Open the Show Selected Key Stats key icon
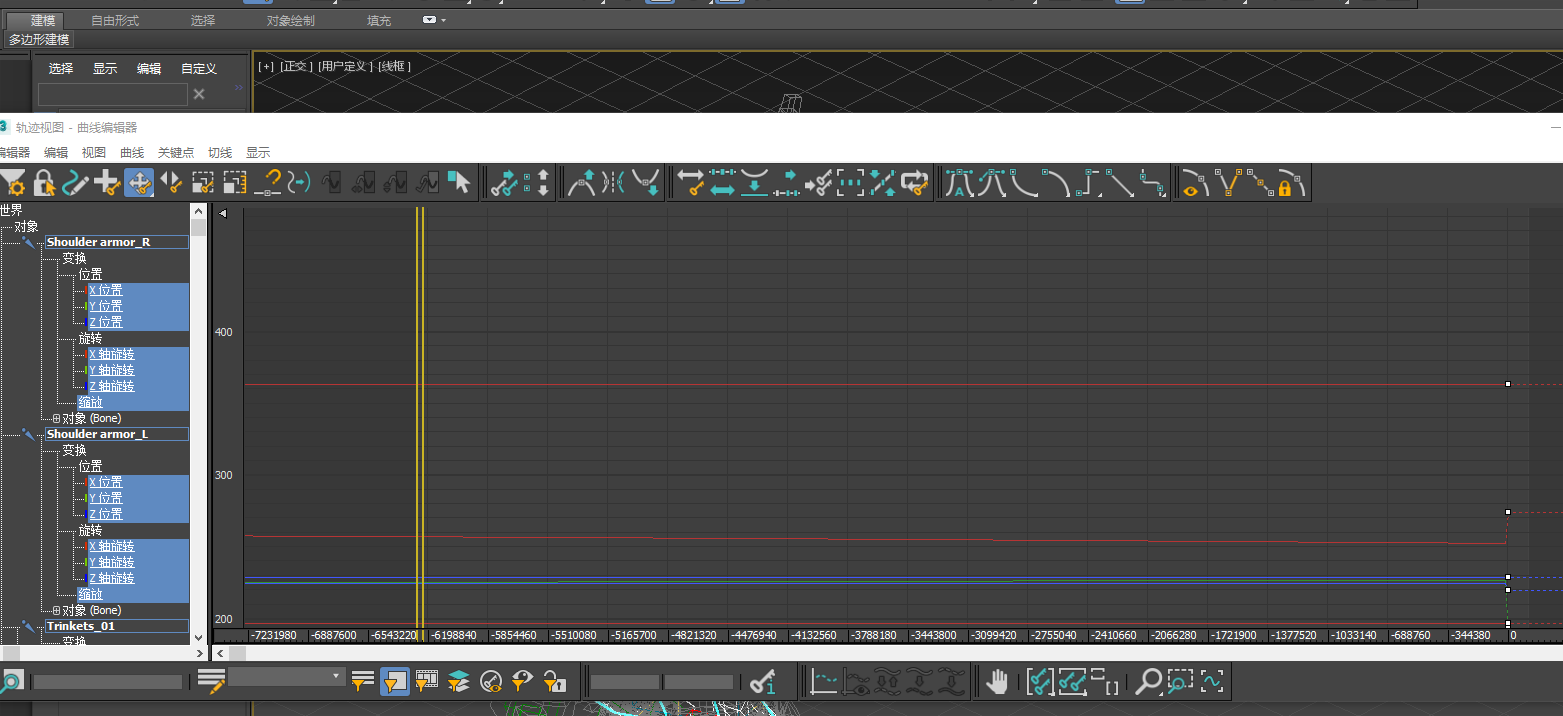 (x=763, y=682)
